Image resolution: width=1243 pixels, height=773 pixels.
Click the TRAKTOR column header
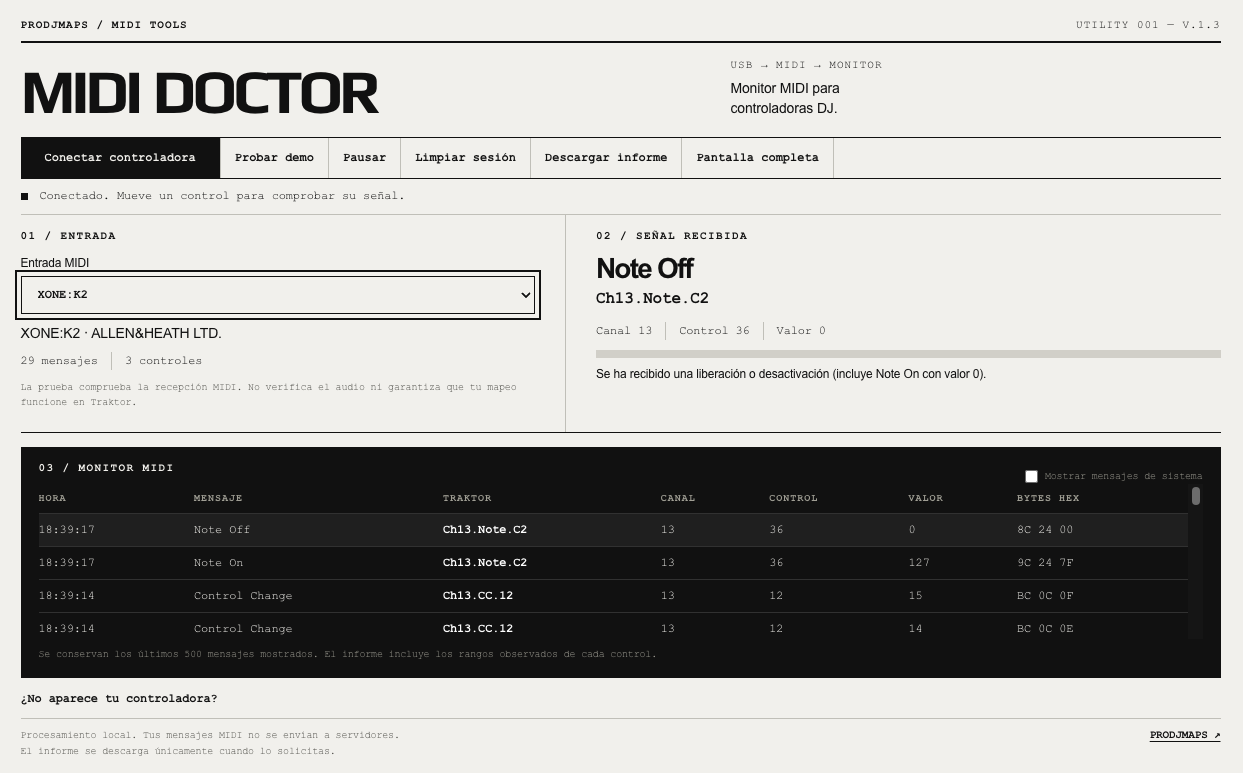[x=467, y=498]
